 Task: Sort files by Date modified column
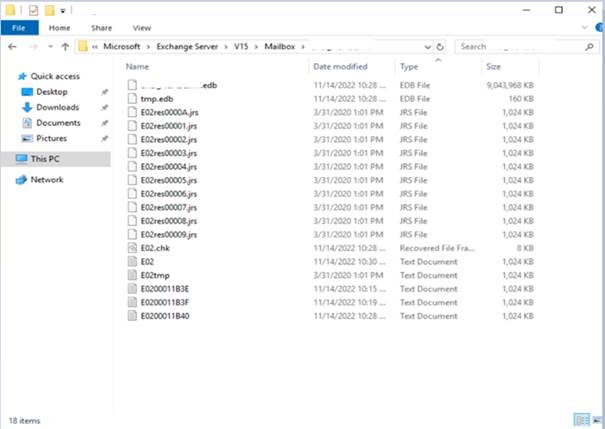(340, 66)
